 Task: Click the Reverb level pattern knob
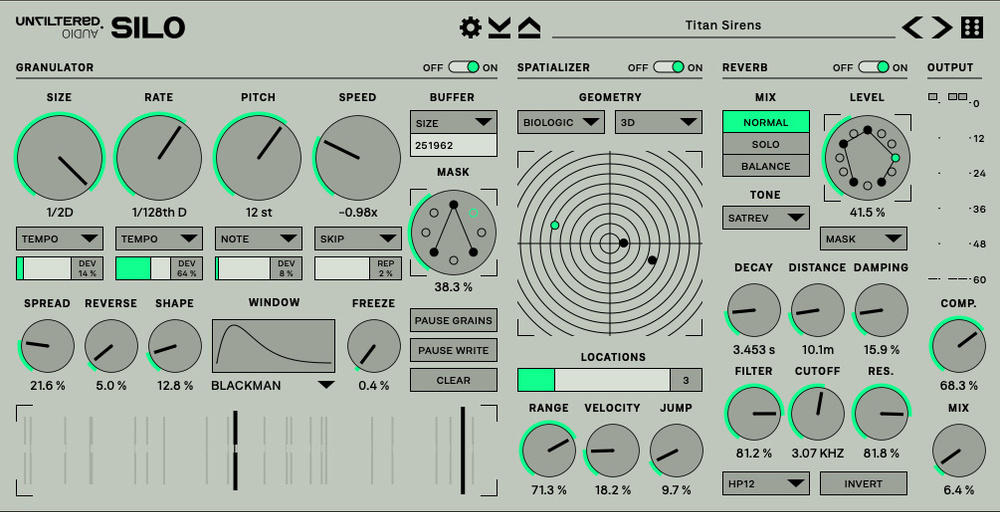coord(866,157)
